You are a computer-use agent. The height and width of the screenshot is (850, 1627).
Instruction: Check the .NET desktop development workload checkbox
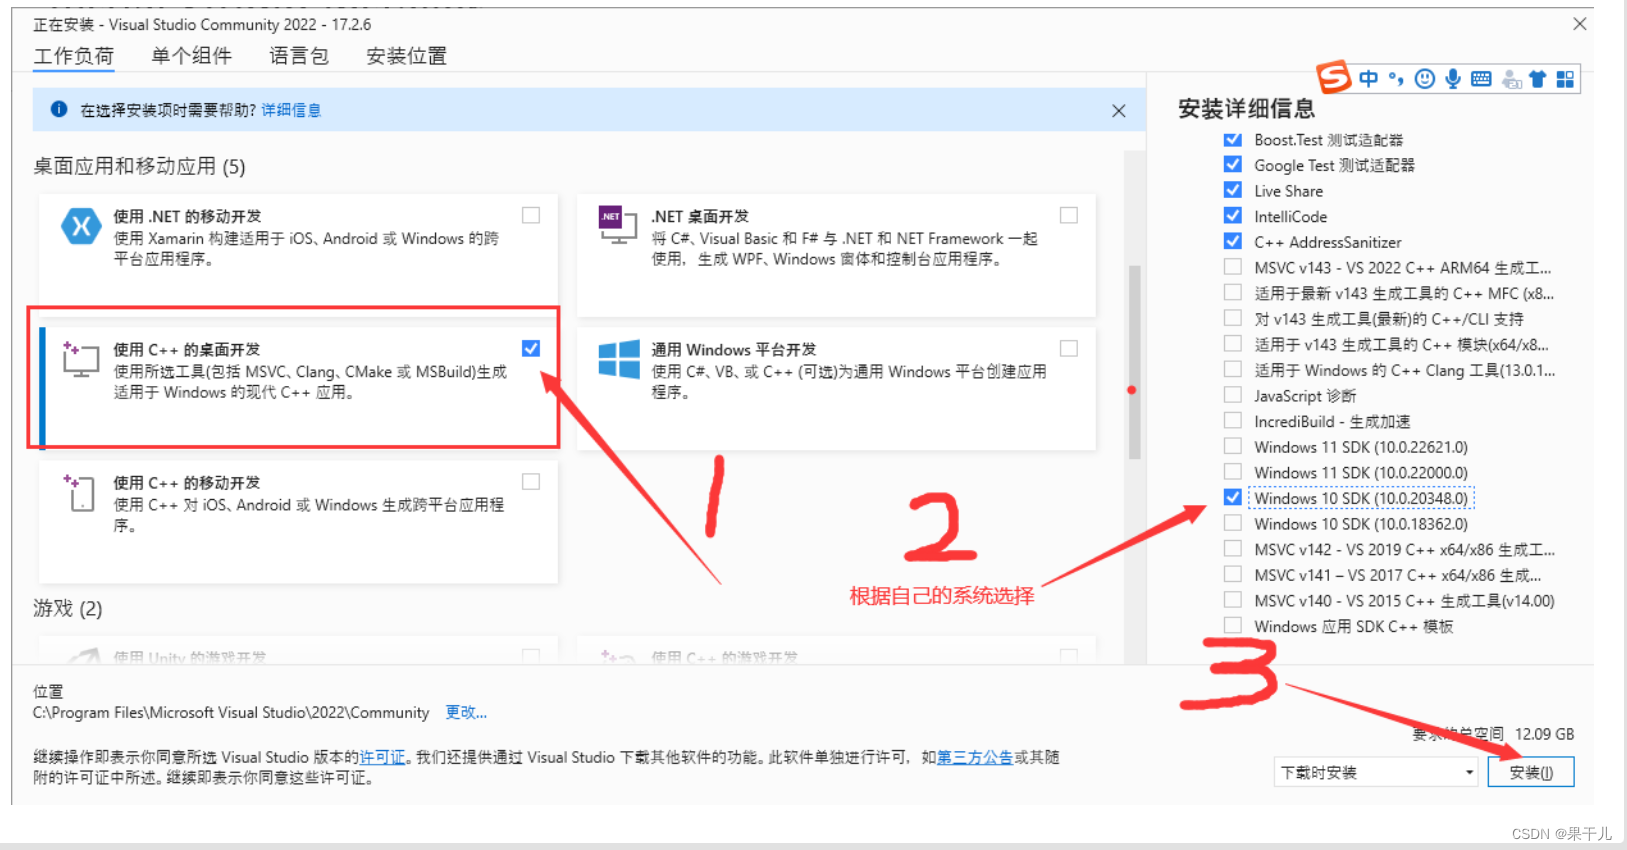point(1069,215)
